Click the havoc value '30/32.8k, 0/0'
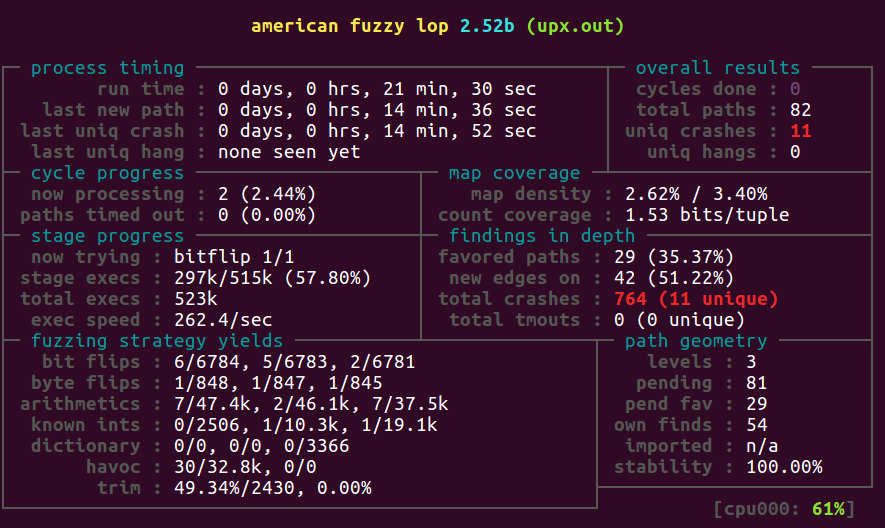This screenshot has width=885, height=528. (x=245, y=466)
